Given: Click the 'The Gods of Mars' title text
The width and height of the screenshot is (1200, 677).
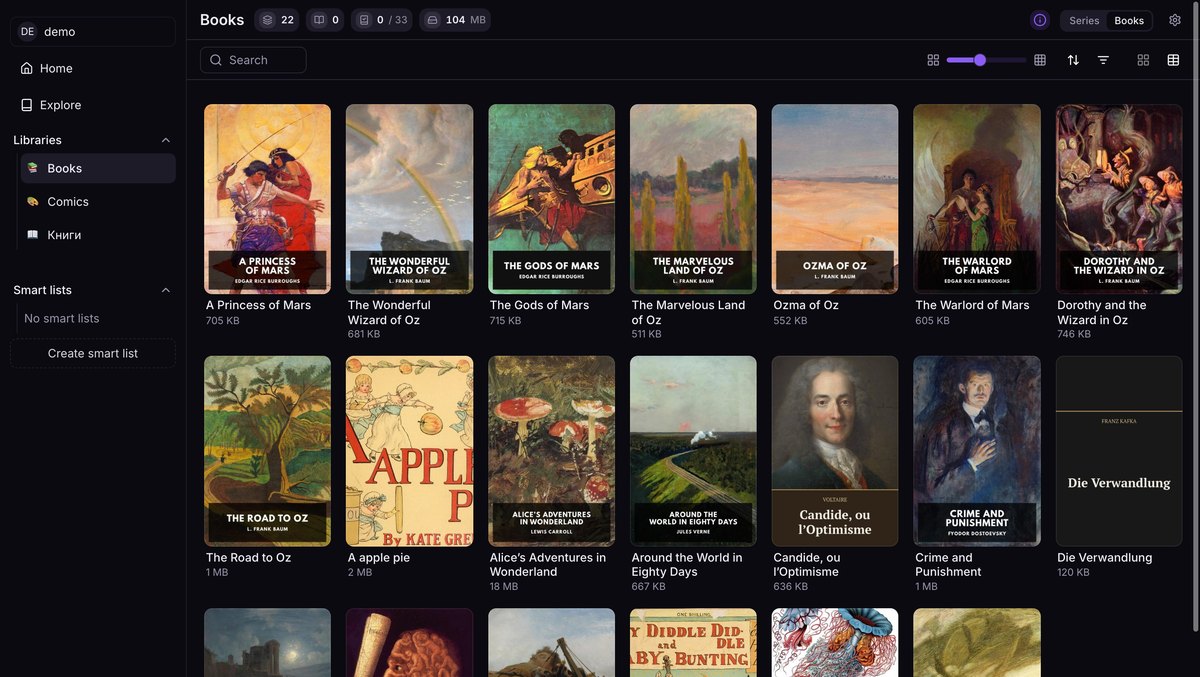Looking at the screenshot, I should 539,305.
